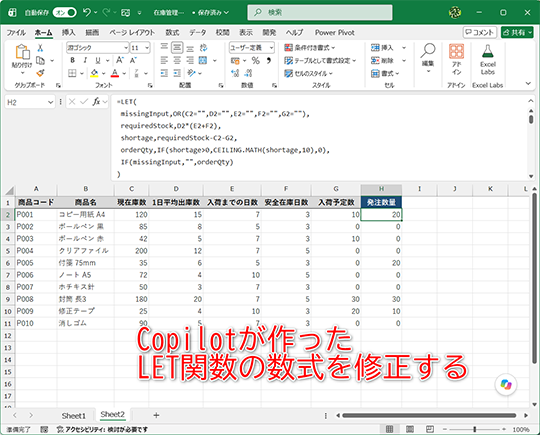Viewport: 540px width, 435px height.
Task: Switch to the Page Layout tab
Action: tap(132, 33)
